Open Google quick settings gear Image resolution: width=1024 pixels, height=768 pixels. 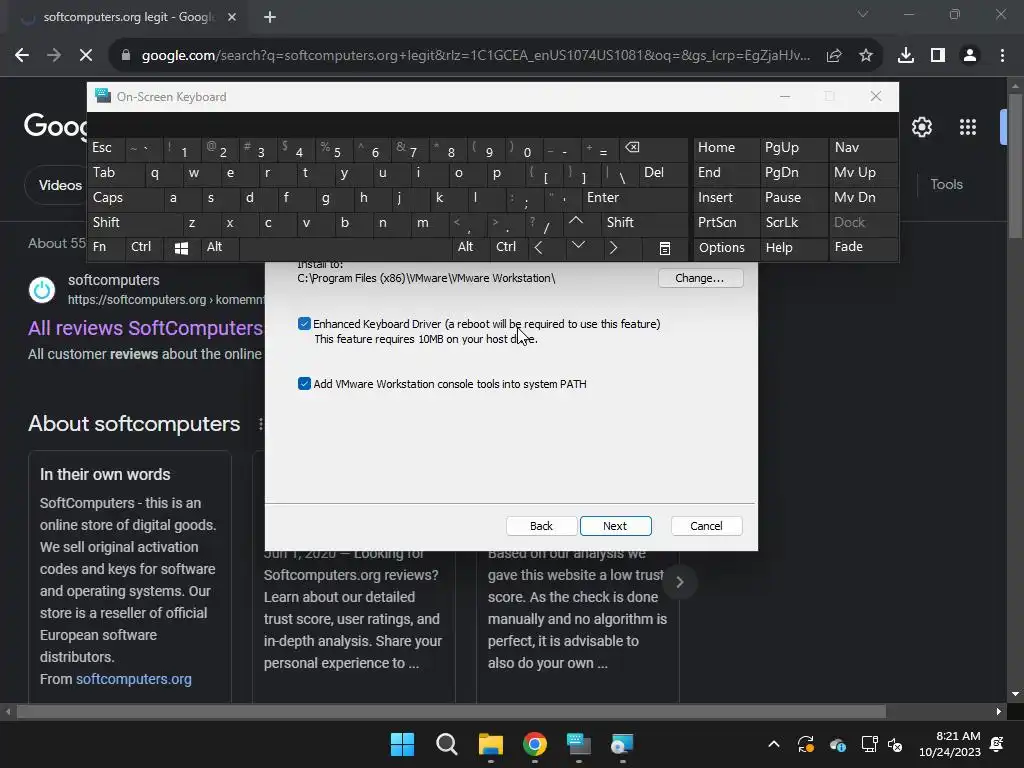pyautogui.click(x=922, y=127)
